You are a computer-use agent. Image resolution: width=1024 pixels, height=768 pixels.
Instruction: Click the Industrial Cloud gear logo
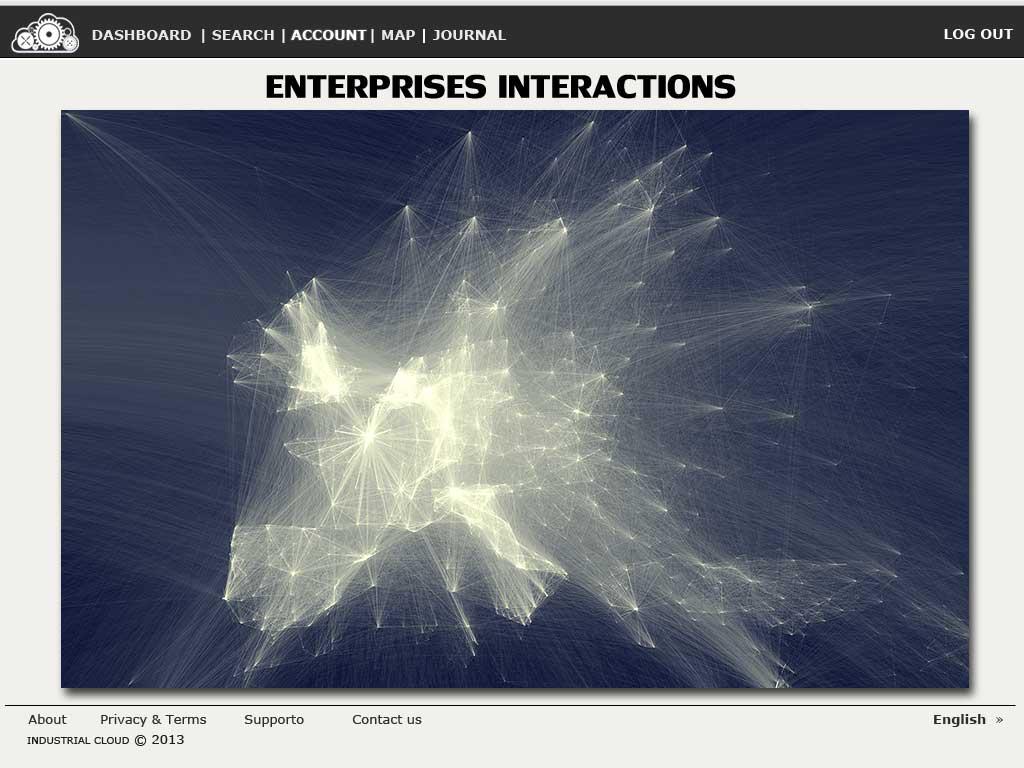pyautogui.click(x=45, y=33)
